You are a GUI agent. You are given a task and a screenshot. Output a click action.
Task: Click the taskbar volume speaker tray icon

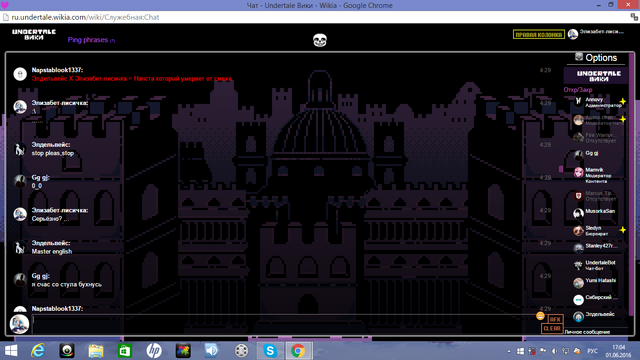[554, 351]
